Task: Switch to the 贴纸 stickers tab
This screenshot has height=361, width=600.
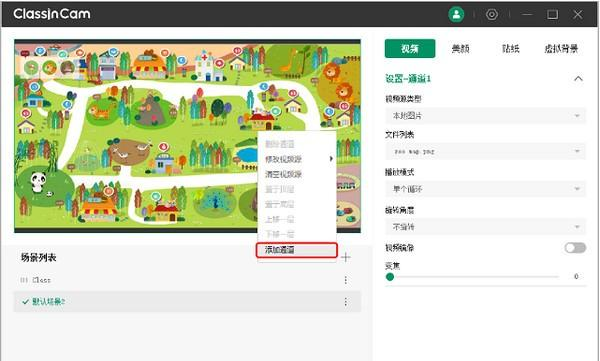Action: pos(510,49)
